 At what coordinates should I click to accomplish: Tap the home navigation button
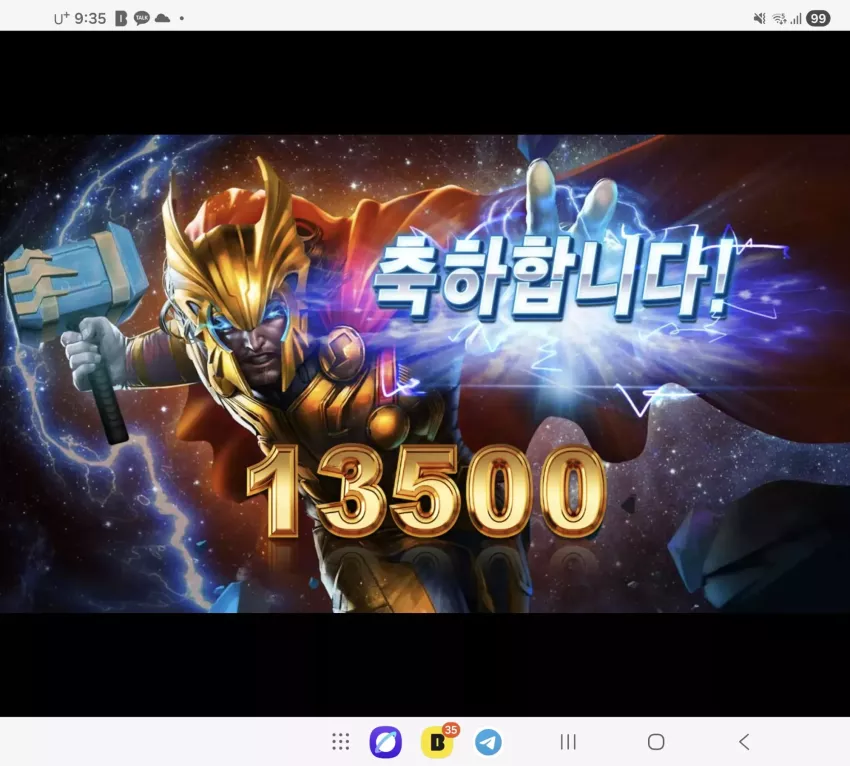(656, 742)
